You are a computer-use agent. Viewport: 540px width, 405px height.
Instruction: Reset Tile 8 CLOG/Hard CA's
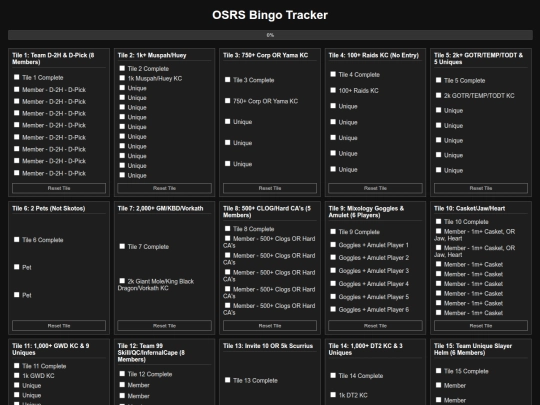(270, 325)
